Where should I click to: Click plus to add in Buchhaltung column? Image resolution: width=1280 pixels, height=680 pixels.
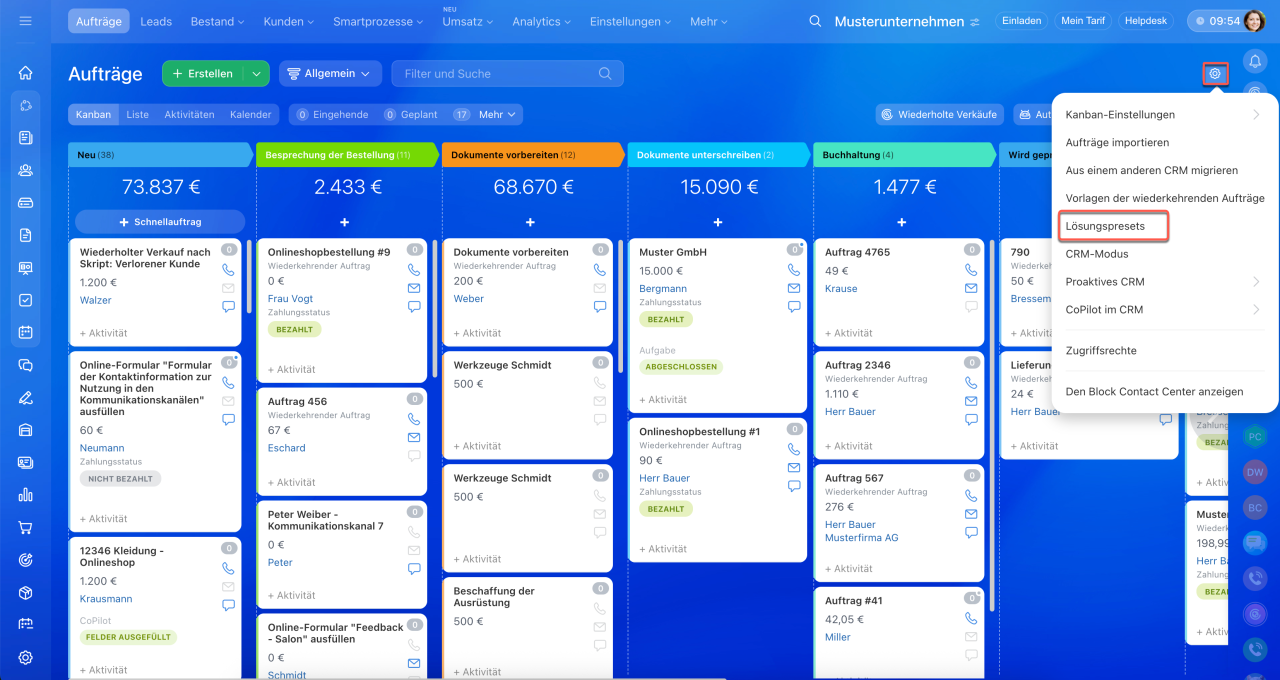pos(902,222)
